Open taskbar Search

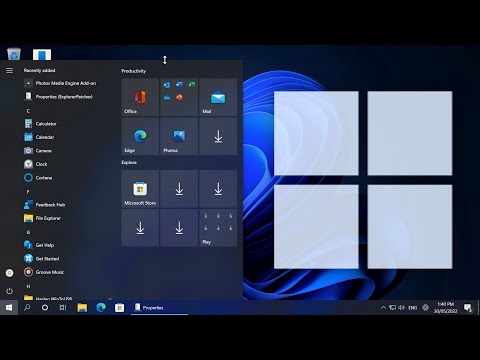click(27, 308)
